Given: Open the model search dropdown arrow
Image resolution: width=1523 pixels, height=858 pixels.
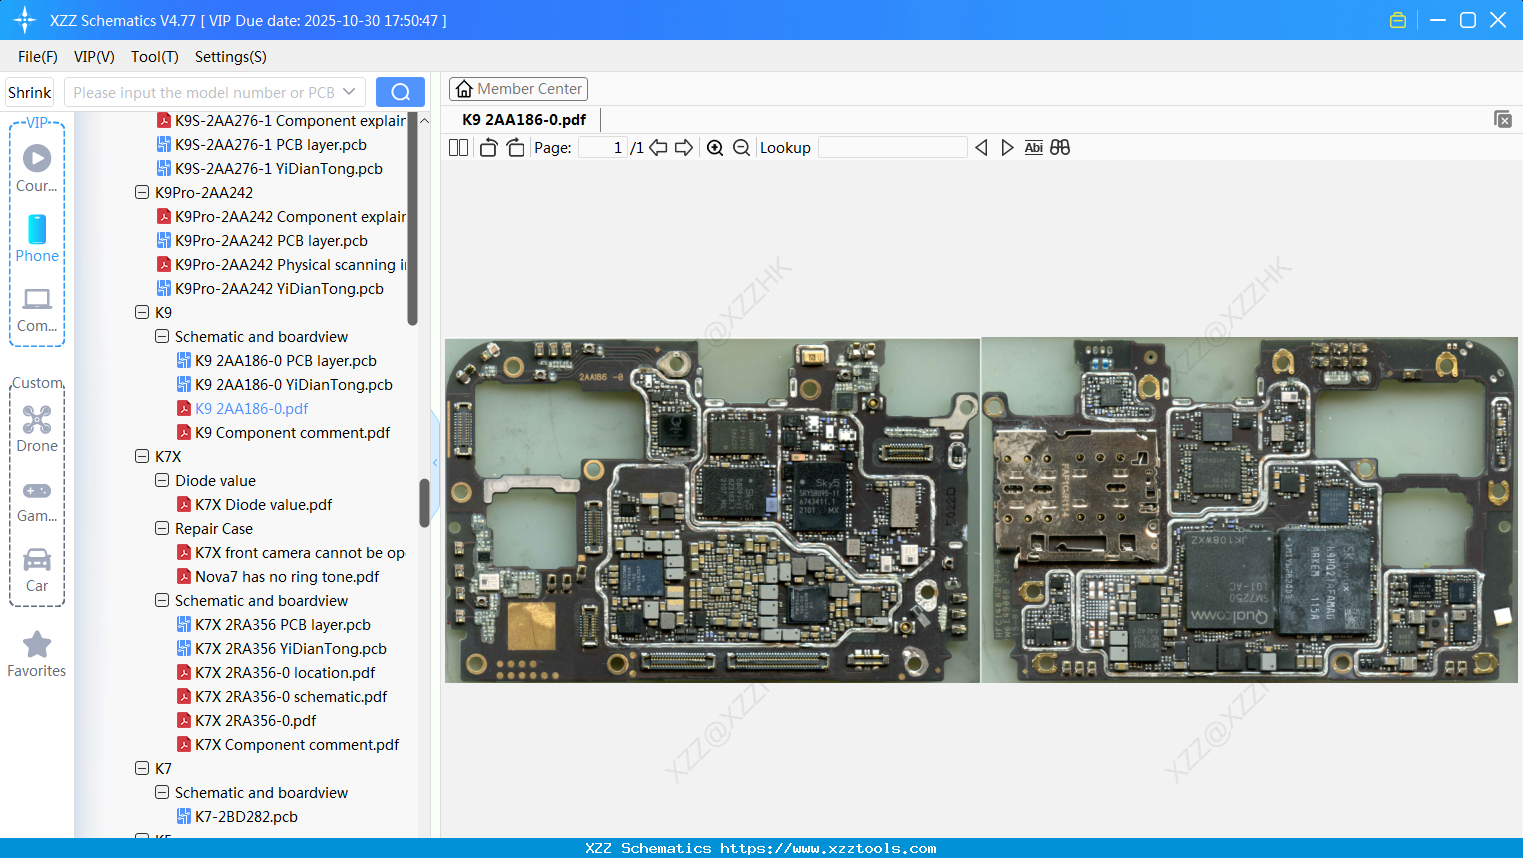Looking at the screenshot, I should point(351,91).
